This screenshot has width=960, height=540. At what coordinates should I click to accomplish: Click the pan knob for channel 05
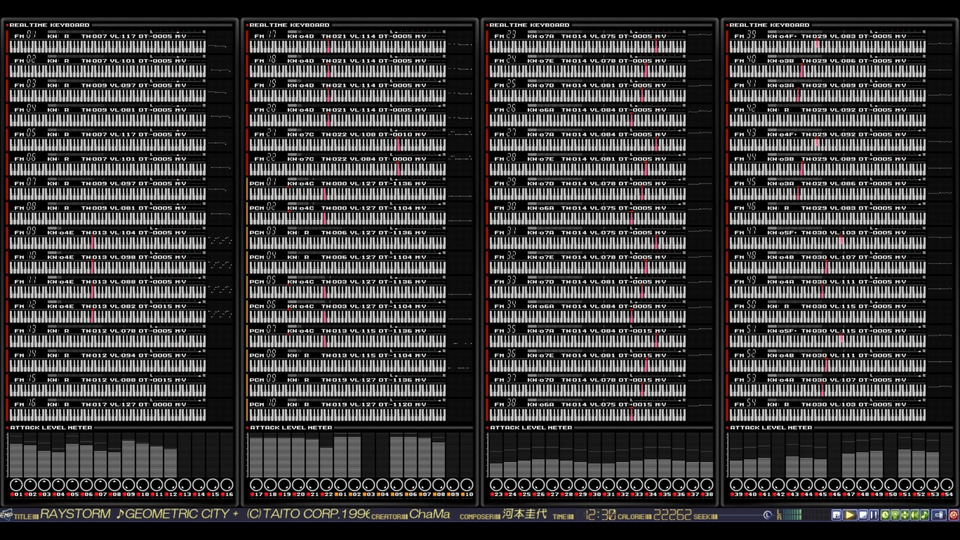[x=72, y=484]
